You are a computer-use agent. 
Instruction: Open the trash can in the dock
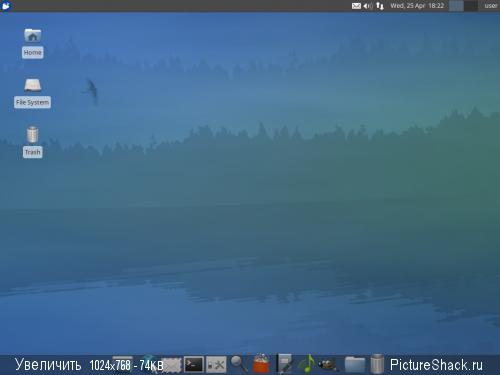click(x=377, y=364)
